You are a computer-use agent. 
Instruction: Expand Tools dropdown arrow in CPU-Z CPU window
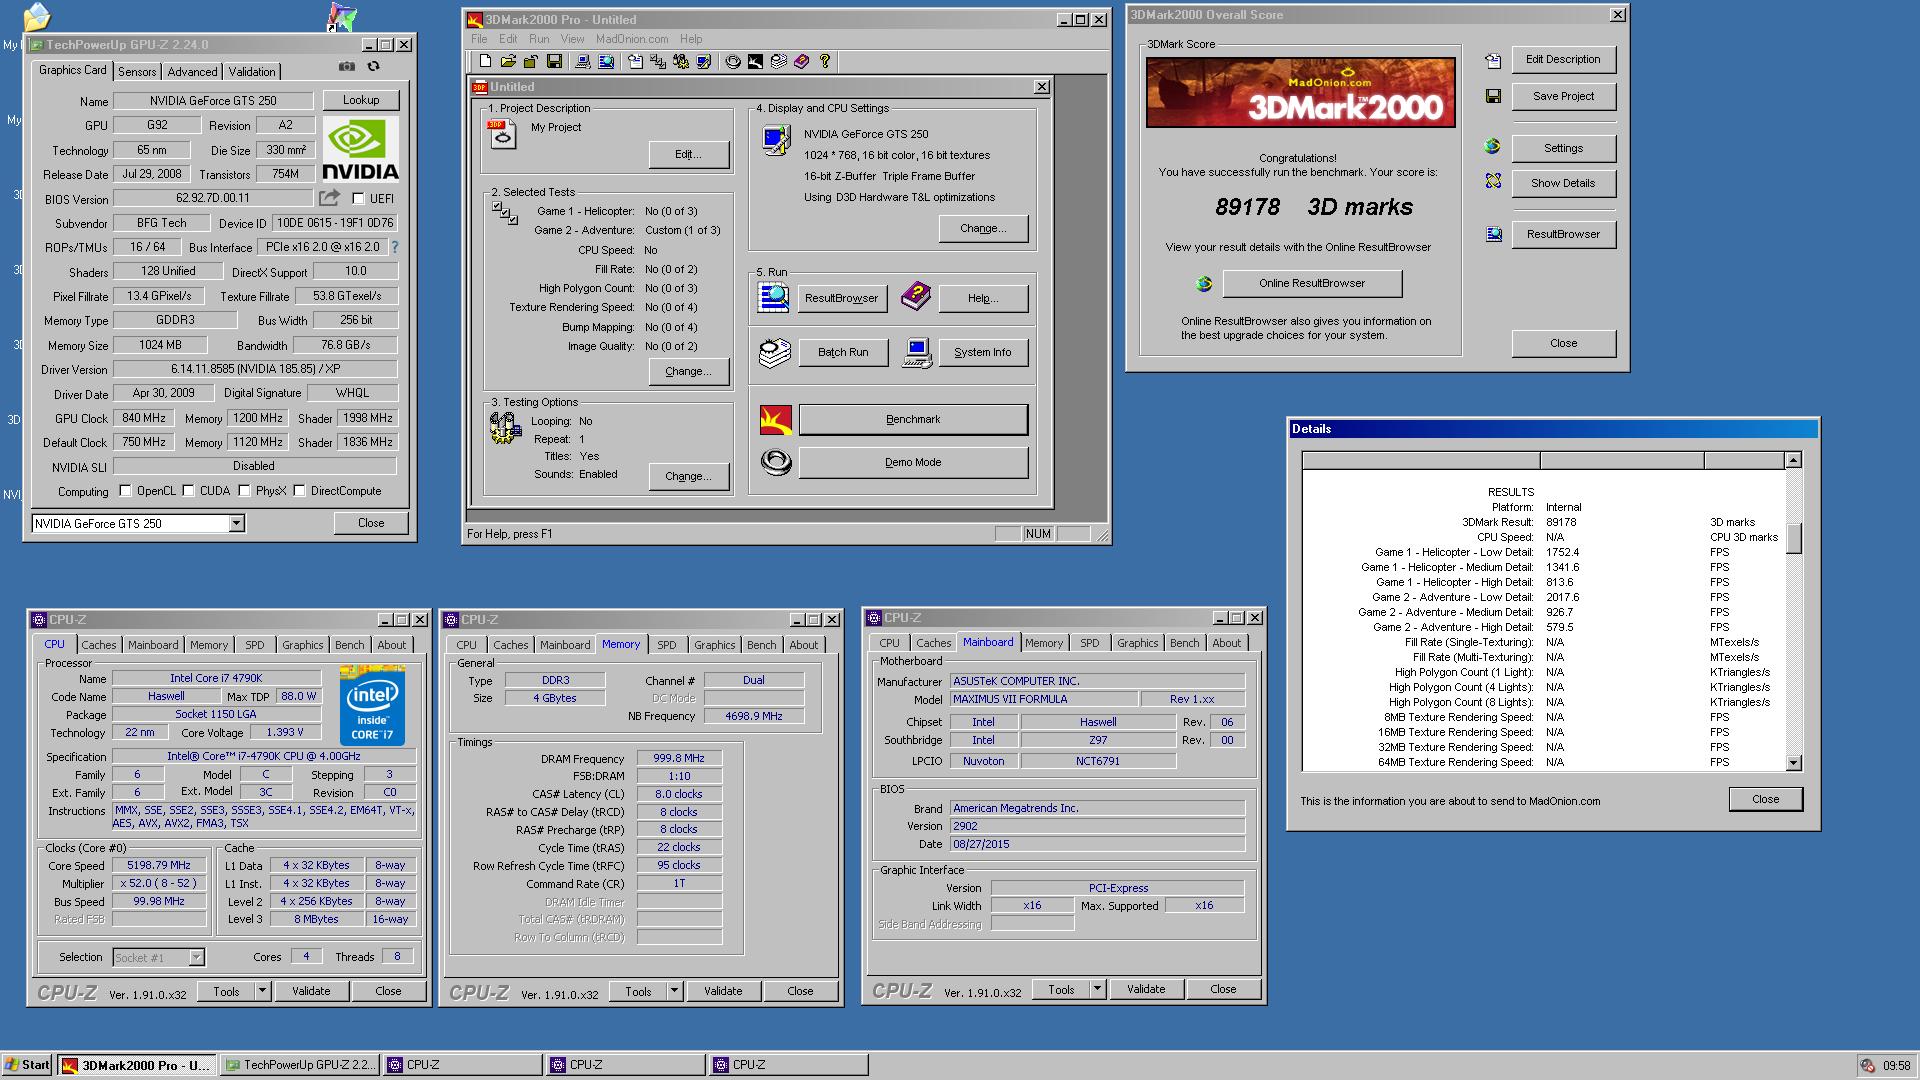tap(263, 991)
